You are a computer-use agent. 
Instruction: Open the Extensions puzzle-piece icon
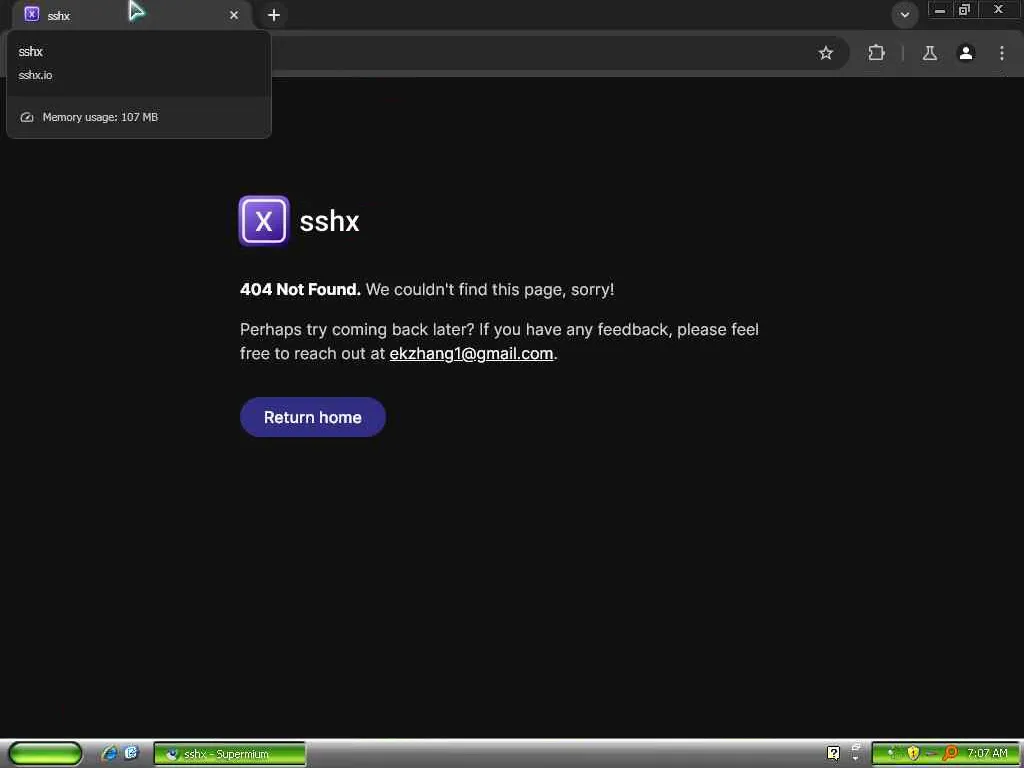coord(876,53)
